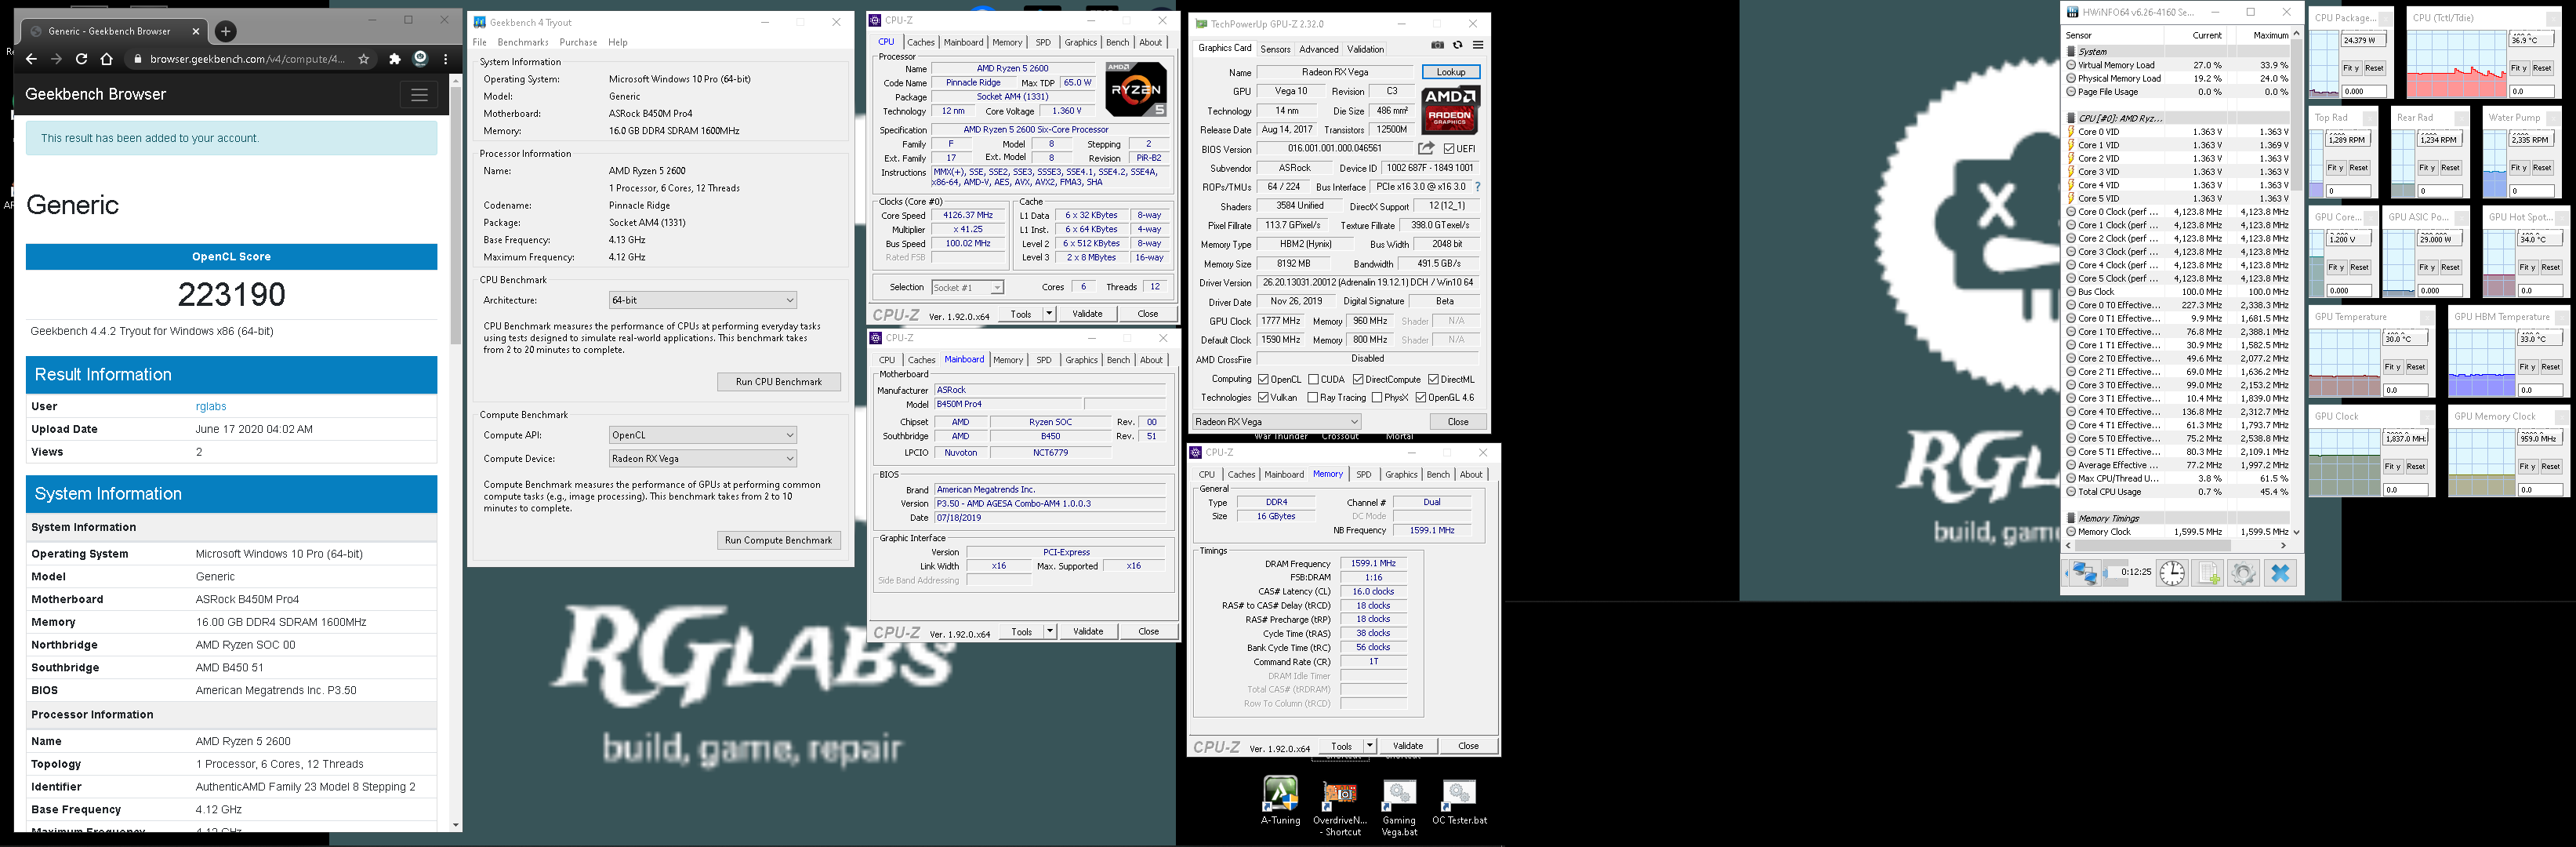The height and width of the screenshot is (847, 2576).
Task: Toggle the OpenGL 4.6 checkbox in GPU-Z
Action: 1421,398
